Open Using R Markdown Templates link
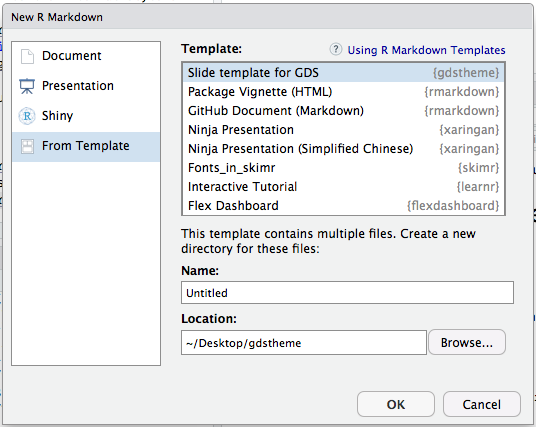This screenshot has width=536, height=427. tap(426, 50)
